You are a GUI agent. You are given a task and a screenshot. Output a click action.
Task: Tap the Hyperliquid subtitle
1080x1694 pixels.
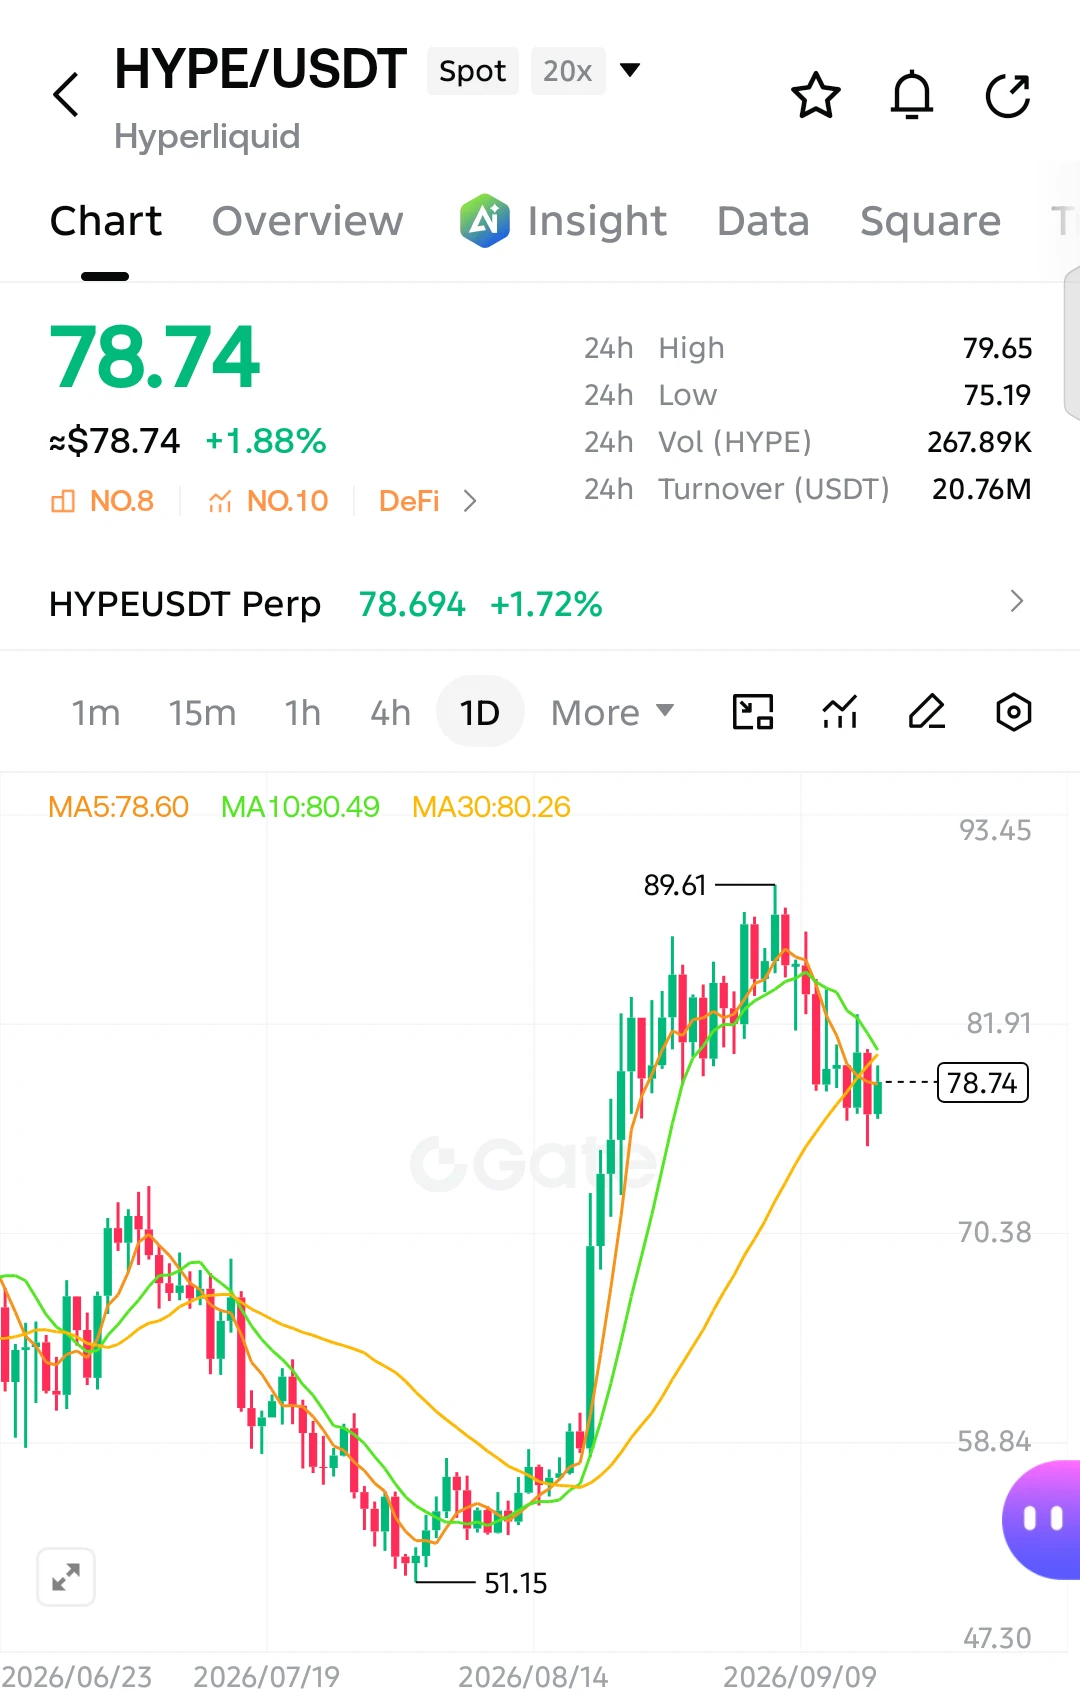coord(207,137)
